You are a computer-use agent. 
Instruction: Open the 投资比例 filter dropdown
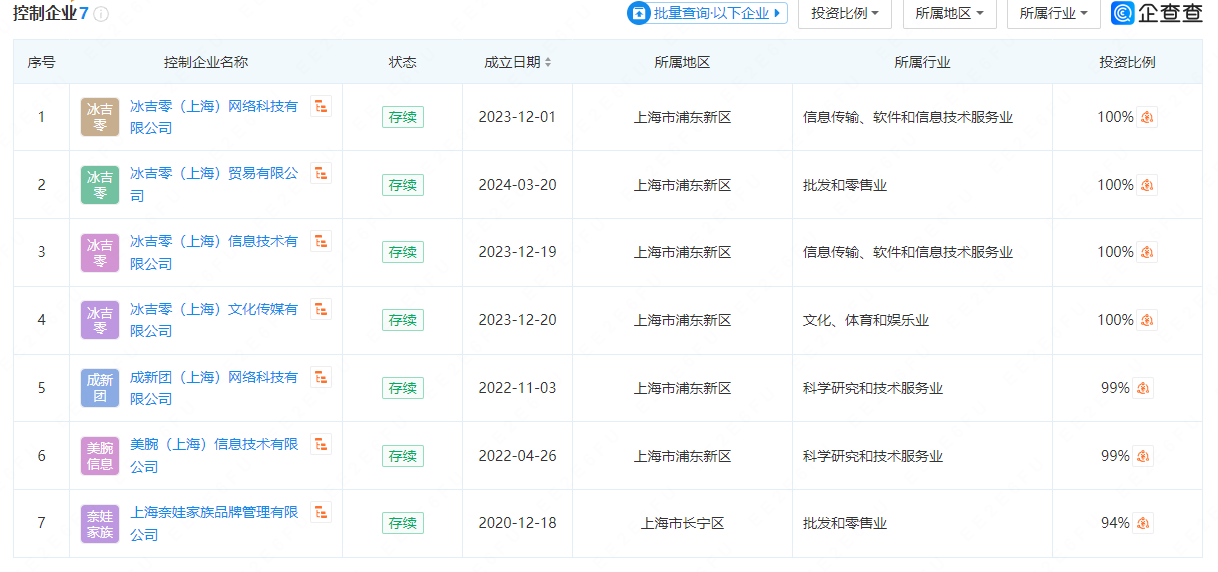pos(845,13)
